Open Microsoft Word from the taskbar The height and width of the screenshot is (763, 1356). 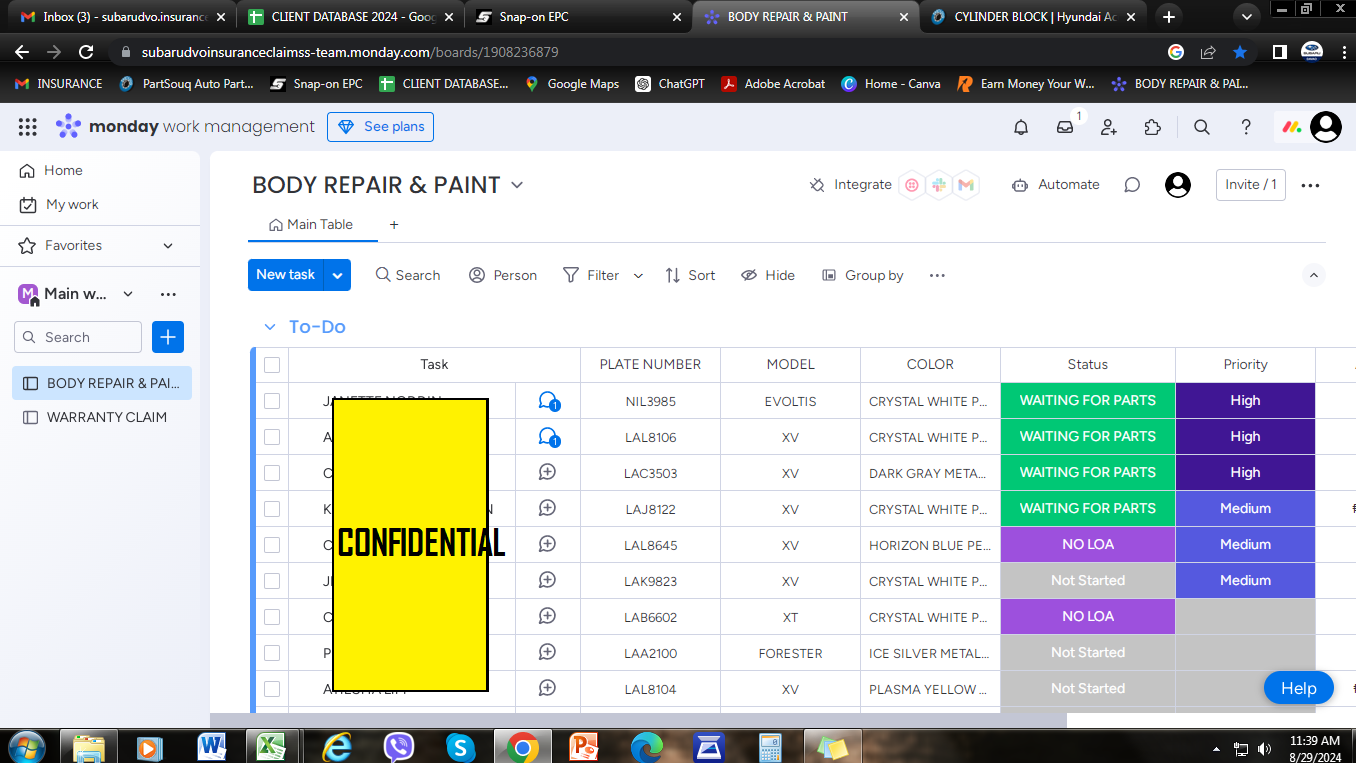coord(212,745)
